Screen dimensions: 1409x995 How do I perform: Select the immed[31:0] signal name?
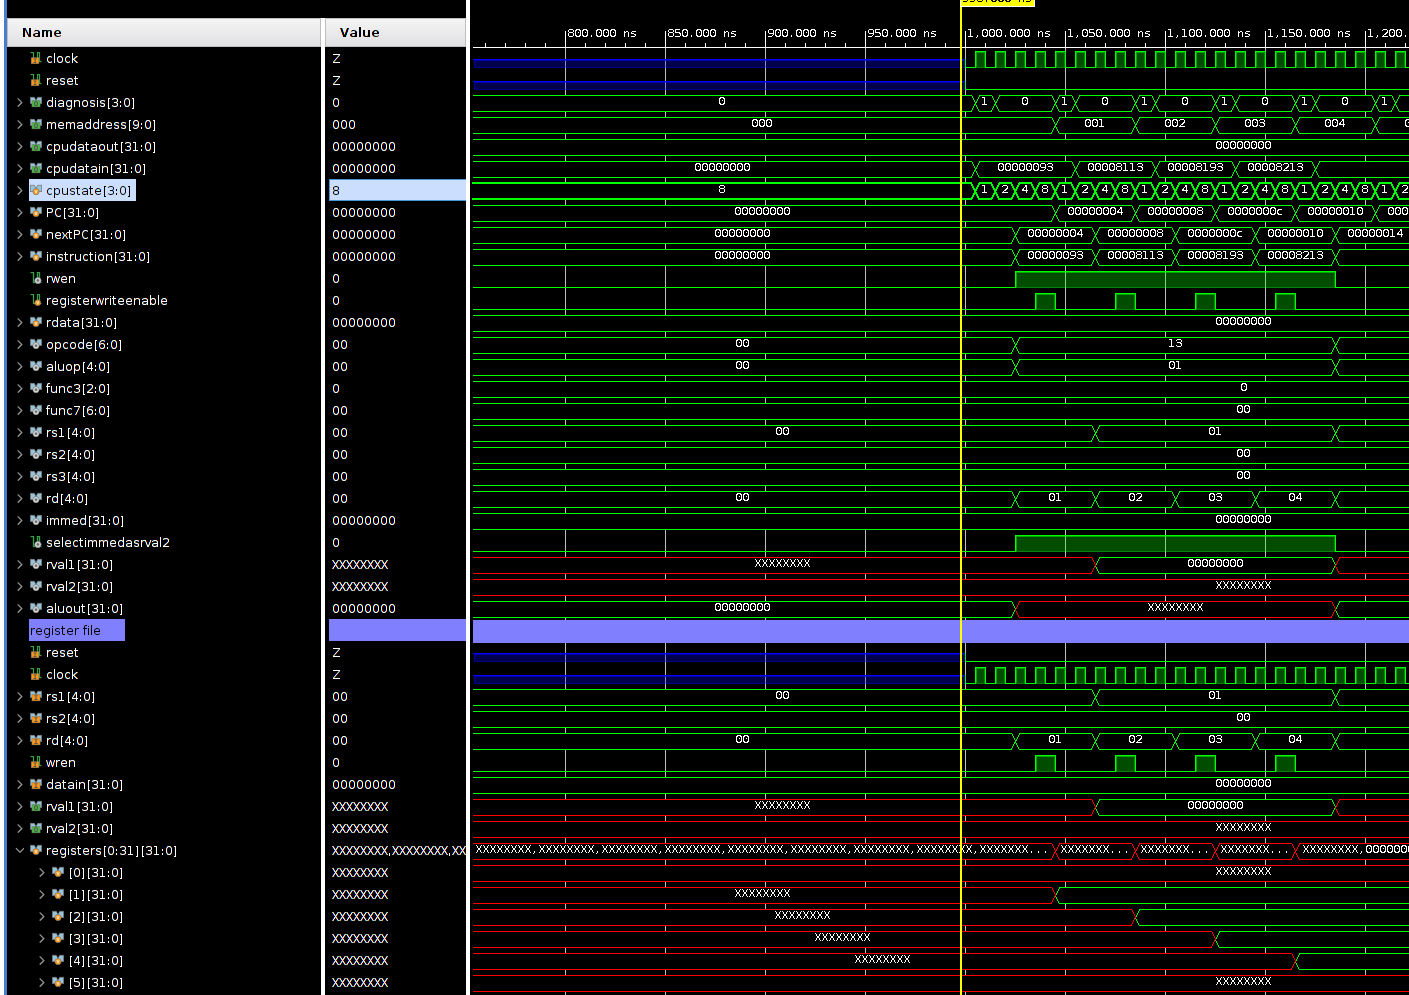point(85,520)
